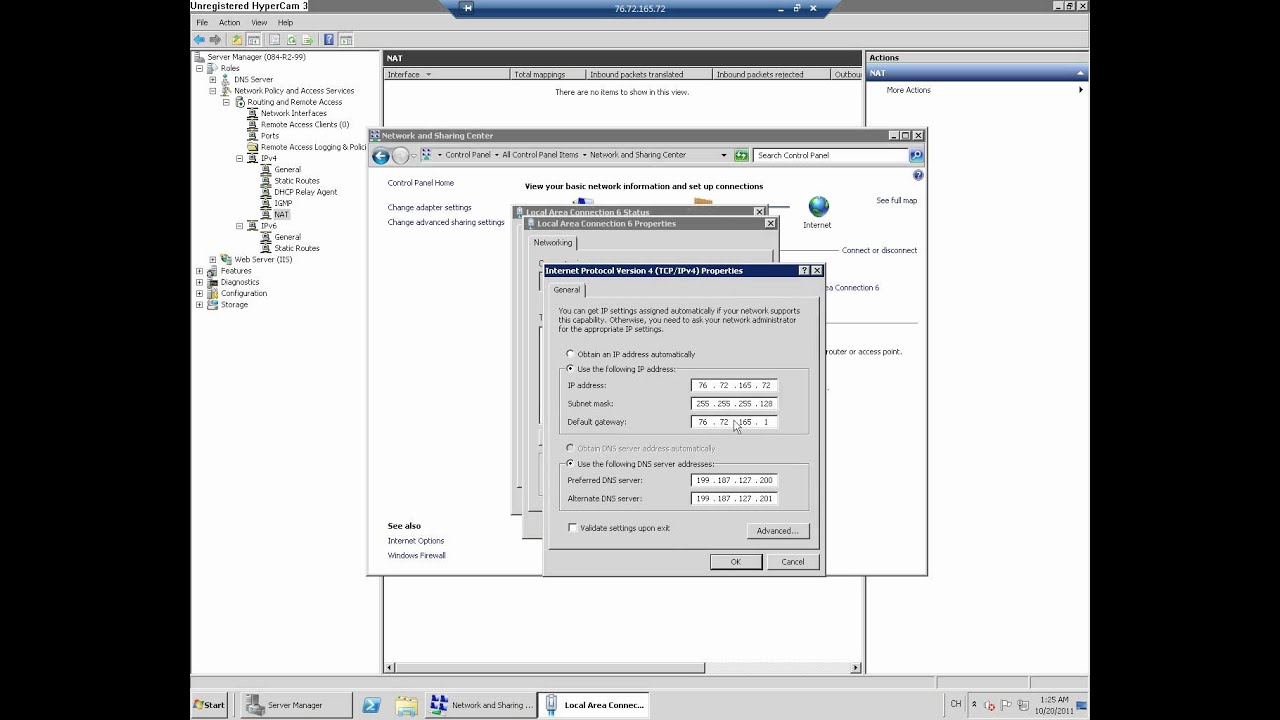Click the Back arrow in Server Manager toolbar
The image size is (1280, 720).
pos(199,40)
